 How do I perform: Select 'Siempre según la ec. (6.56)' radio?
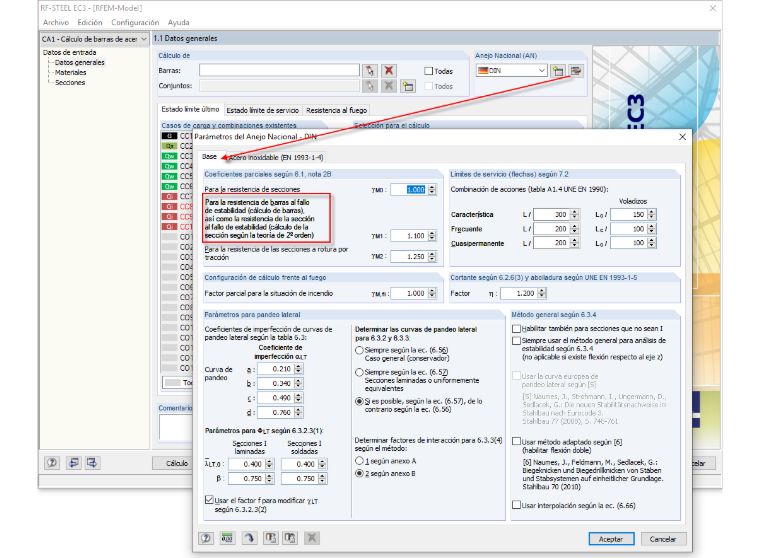click(x=359, y=350)
